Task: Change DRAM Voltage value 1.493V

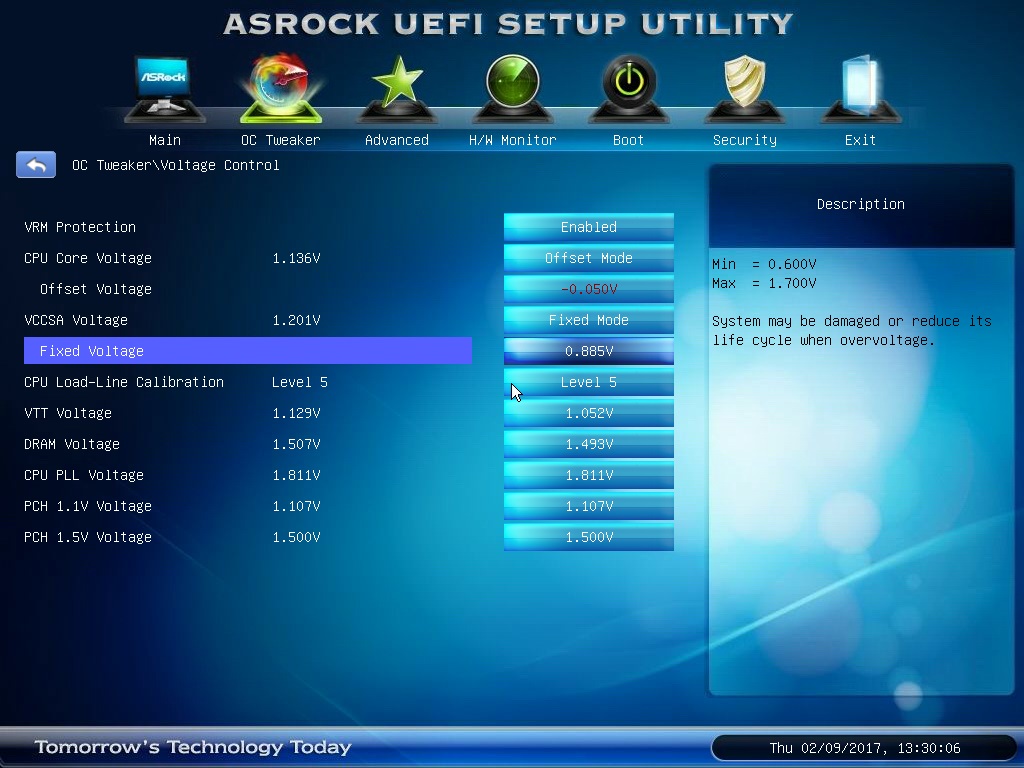Action: tap(588, 444)
